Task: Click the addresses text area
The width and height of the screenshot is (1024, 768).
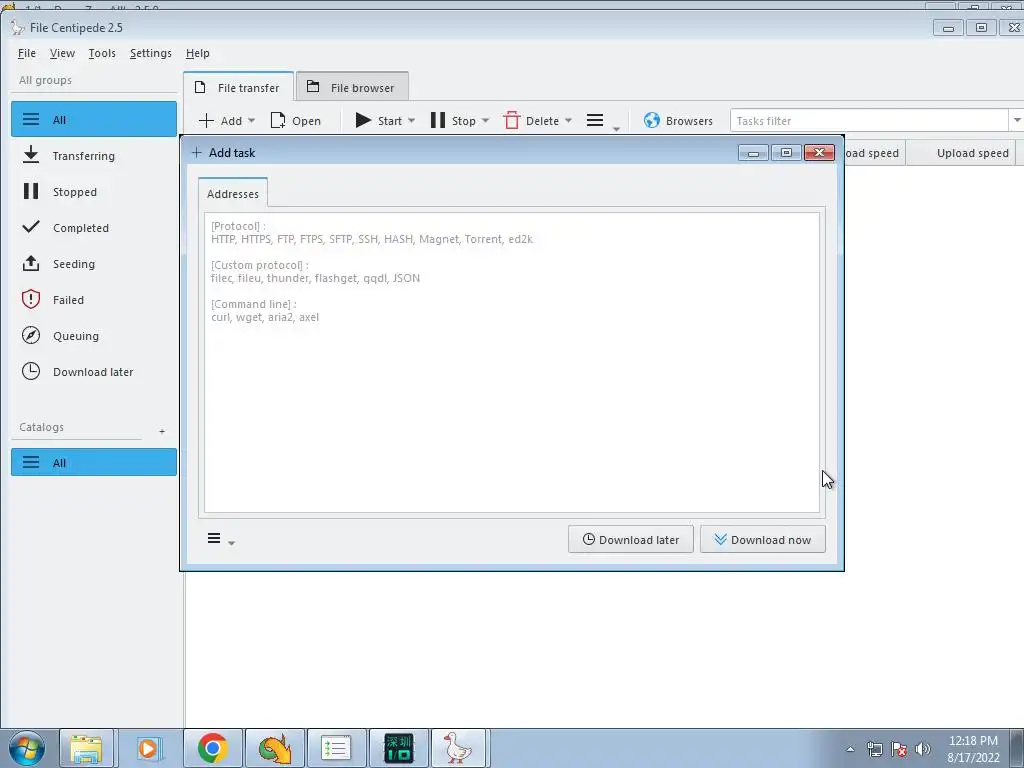Action: pyautogui.click(x=512, y=362)
